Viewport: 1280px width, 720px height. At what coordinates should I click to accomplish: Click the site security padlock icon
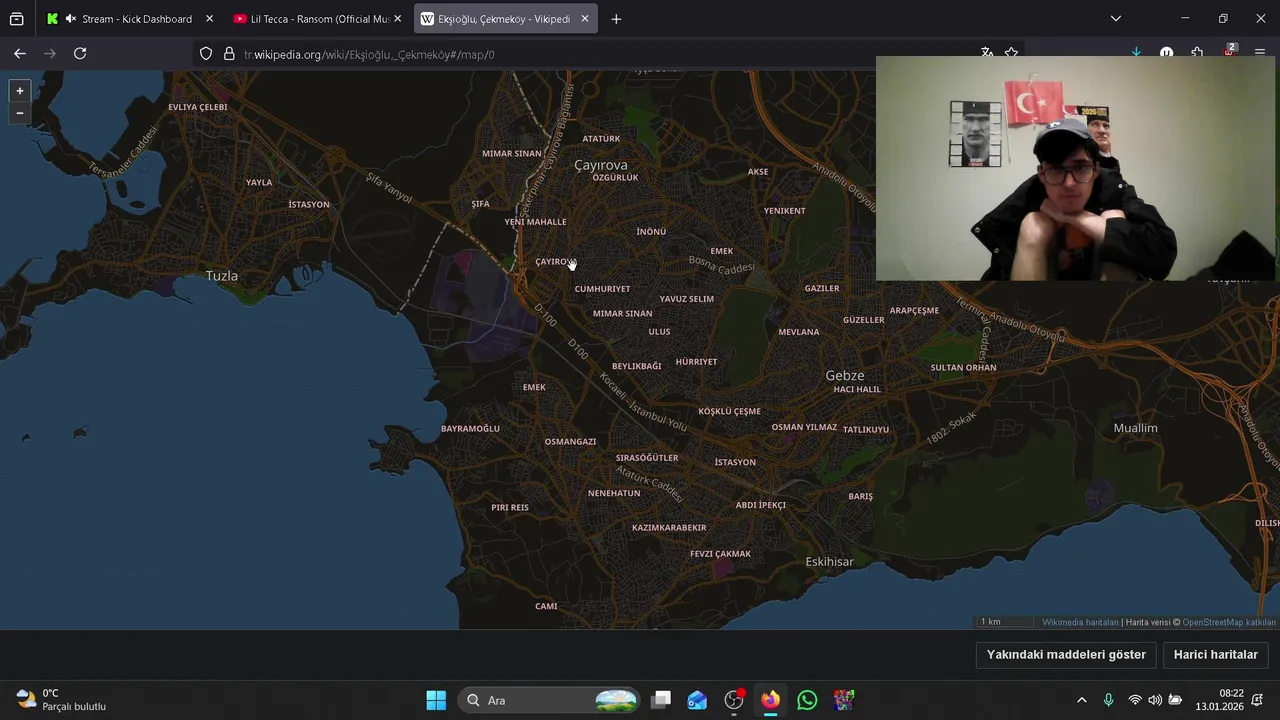(x=229, y=54)
